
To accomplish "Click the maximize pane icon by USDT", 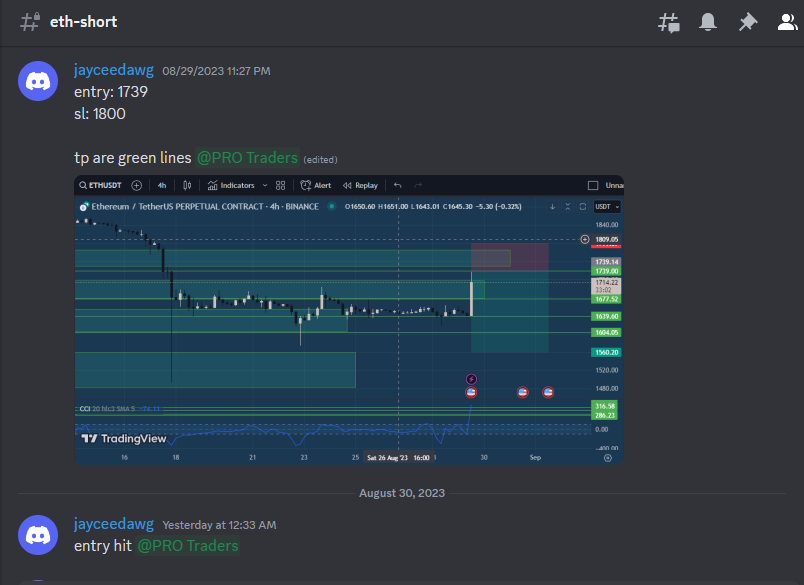I will point(582,207).
